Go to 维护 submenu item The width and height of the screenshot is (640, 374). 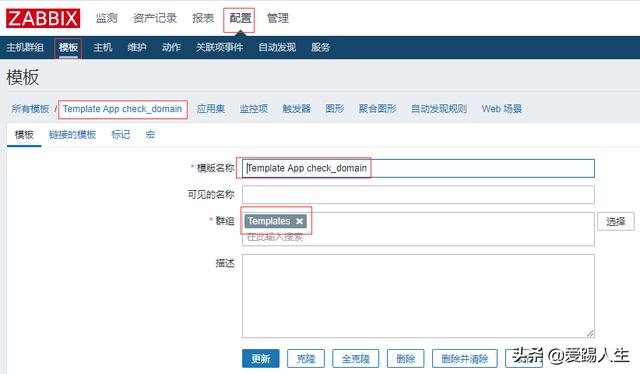(x=137, y=47)
